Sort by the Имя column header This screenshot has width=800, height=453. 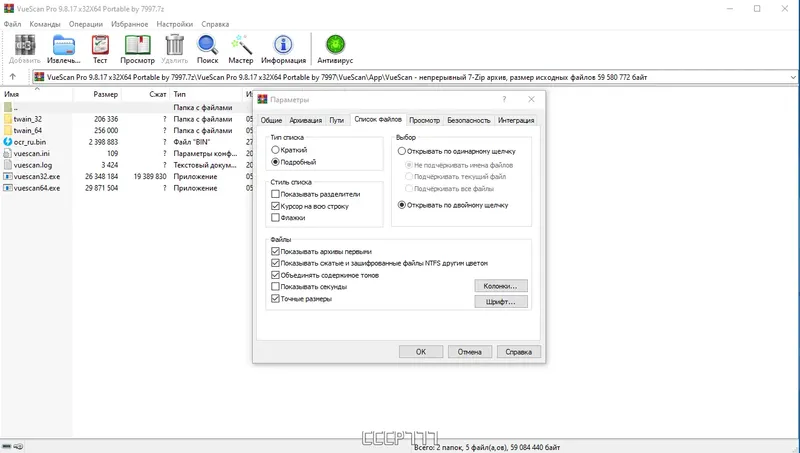pos(36,94)
